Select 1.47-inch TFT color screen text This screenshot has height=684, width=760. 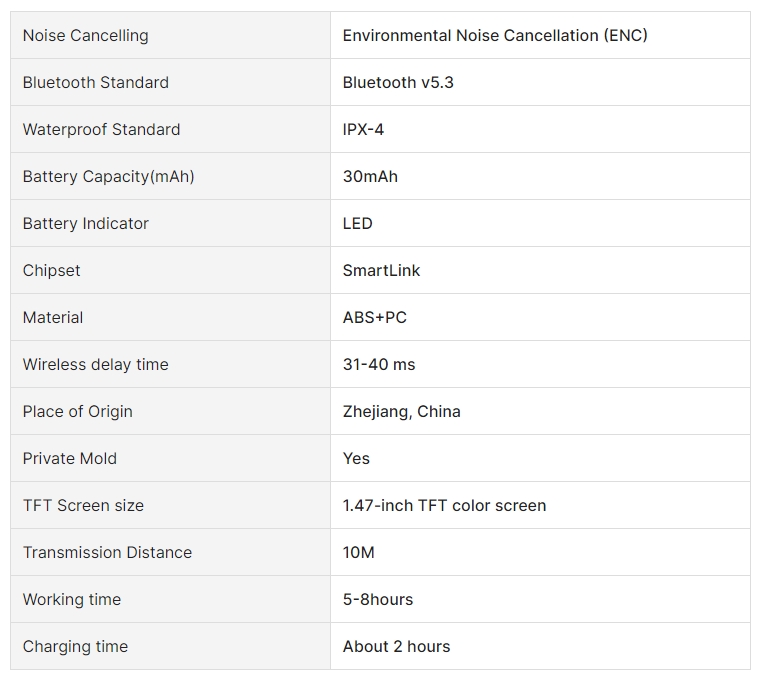(444, 506)
